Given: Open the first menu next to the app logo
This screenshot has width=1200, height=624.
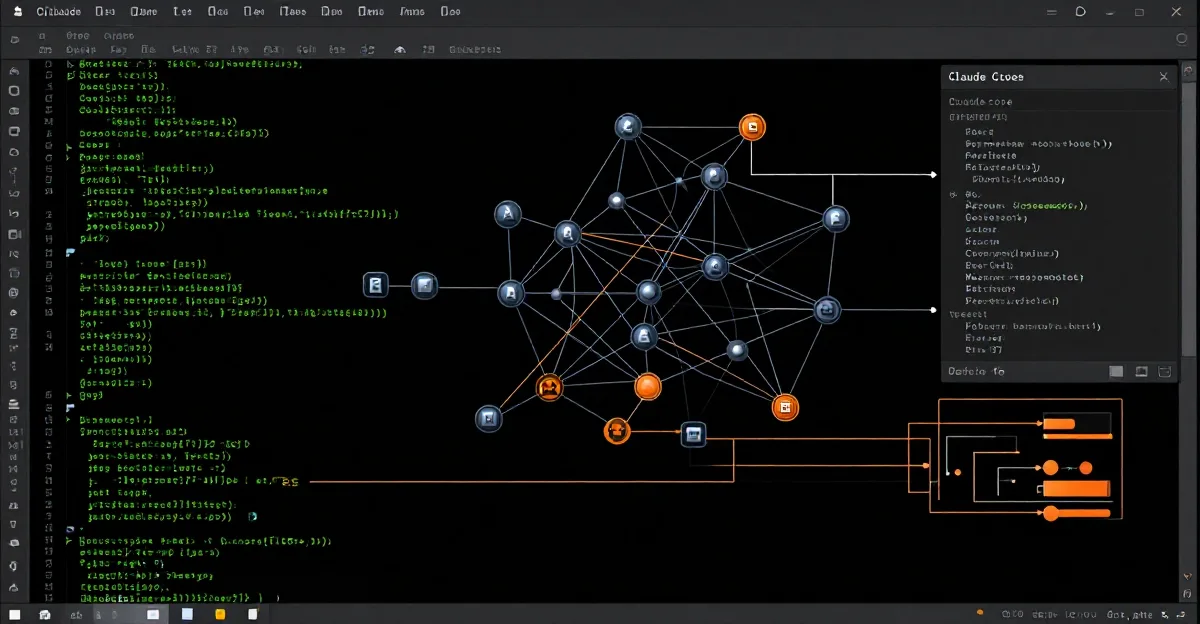Looking at the screenshot, I should coord(59,12).
